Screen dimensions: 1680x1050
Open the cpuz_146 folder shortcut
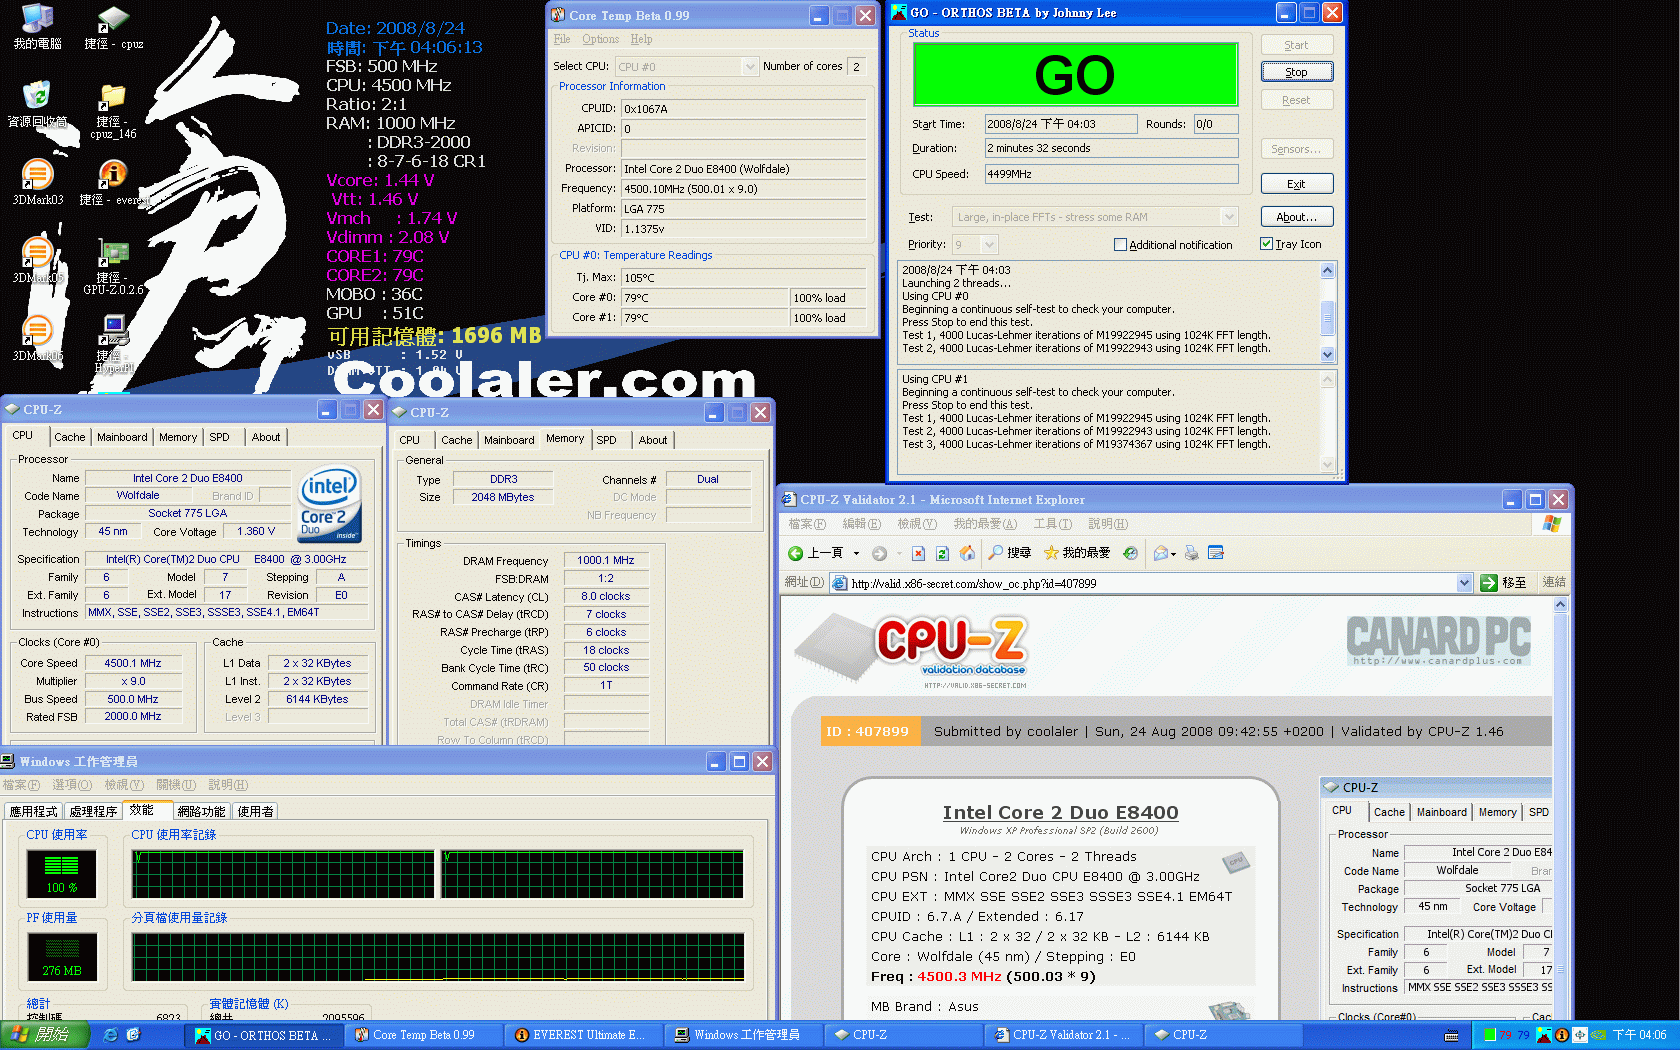[x=113, y=111]
